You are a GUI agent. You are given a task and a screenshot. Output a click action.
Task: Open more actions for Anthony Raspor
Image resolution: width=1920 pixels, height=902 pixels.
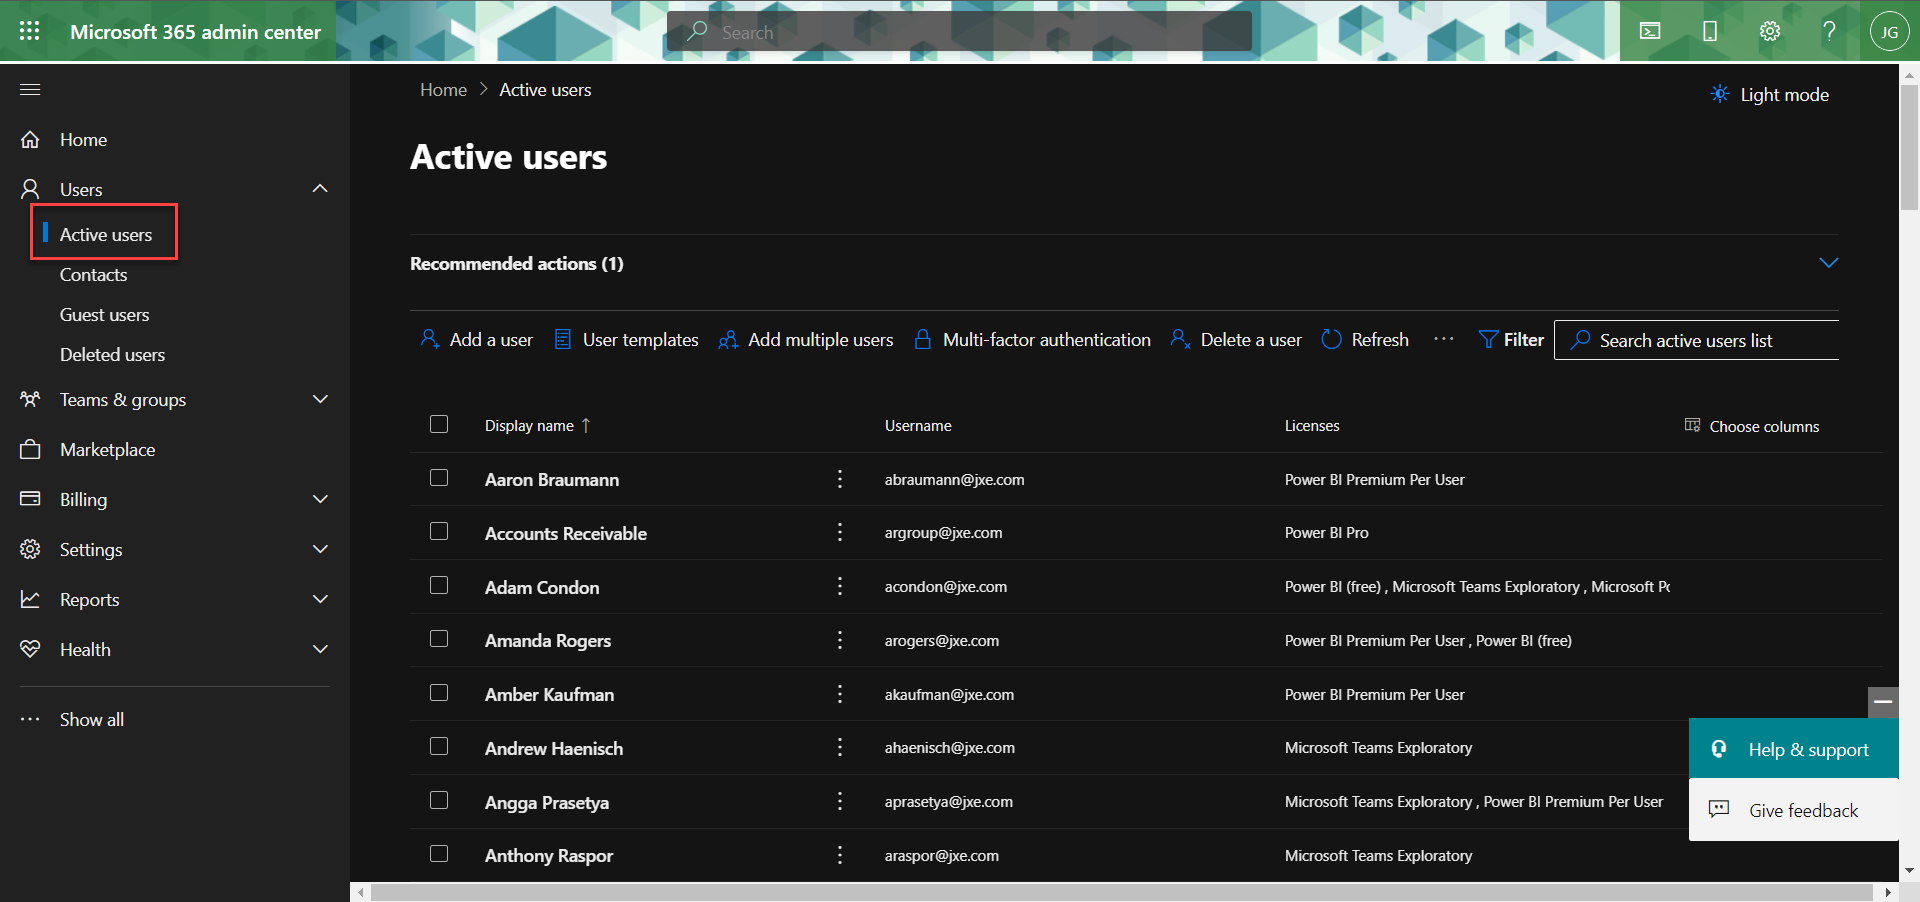840,855
